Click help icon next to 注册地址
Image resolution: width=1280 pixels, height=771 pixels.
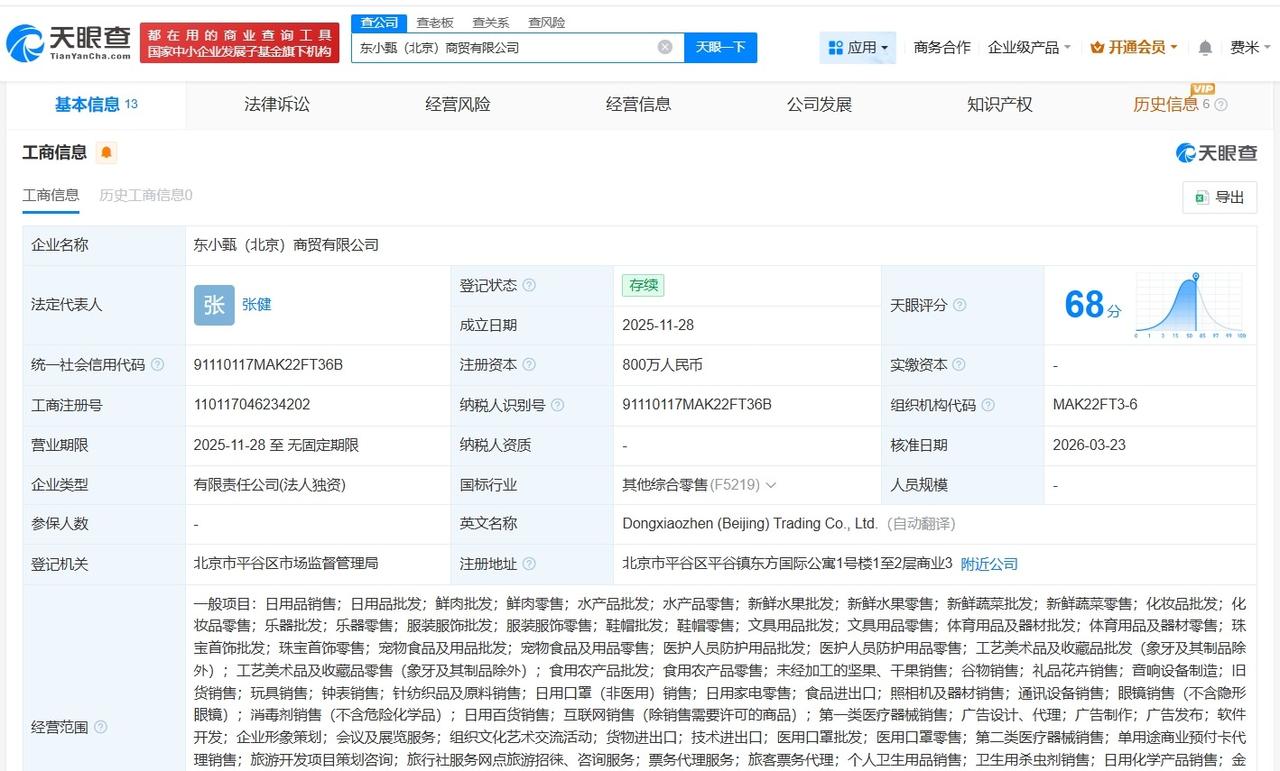529,564
